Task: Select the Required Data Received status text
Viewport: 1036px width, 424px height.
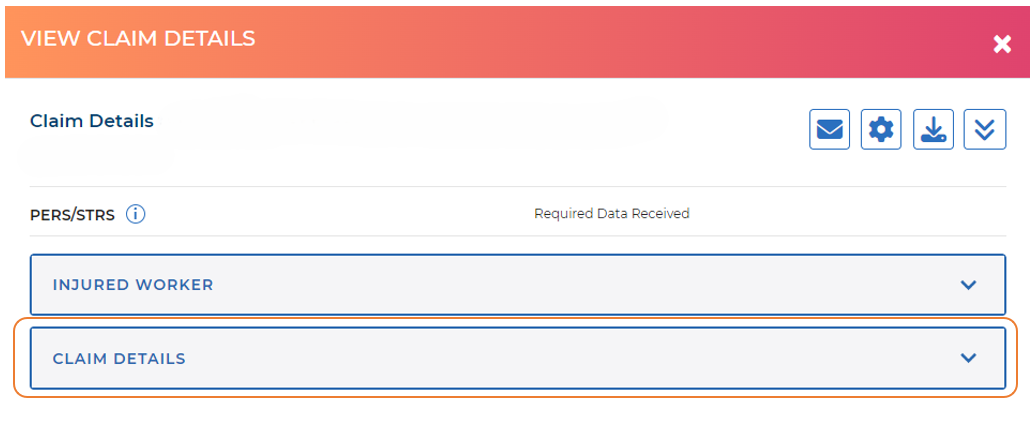Action: 611,214
